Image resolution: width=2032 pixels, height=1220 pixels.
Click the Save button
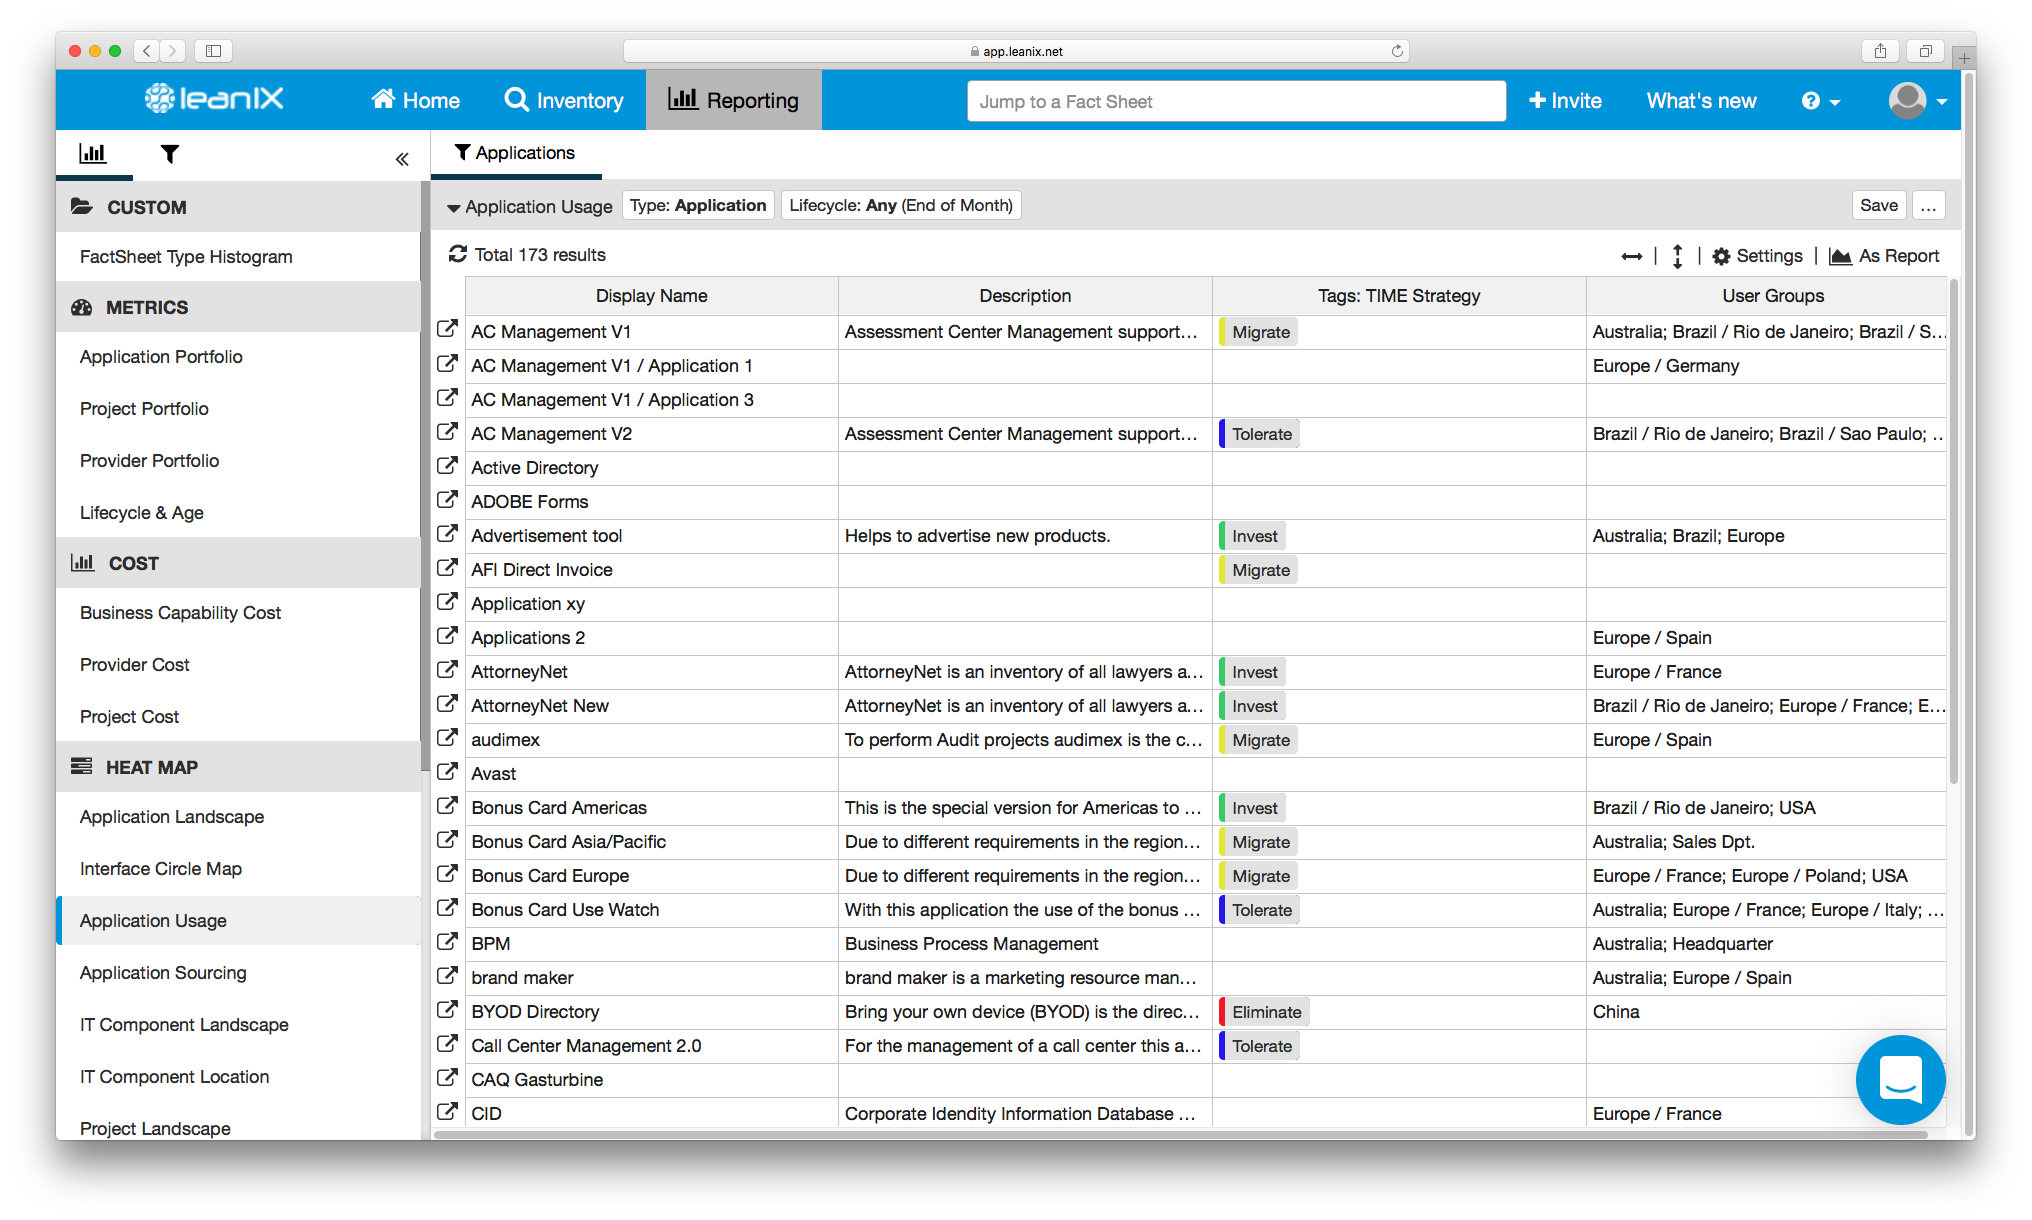pos(1878,205)
